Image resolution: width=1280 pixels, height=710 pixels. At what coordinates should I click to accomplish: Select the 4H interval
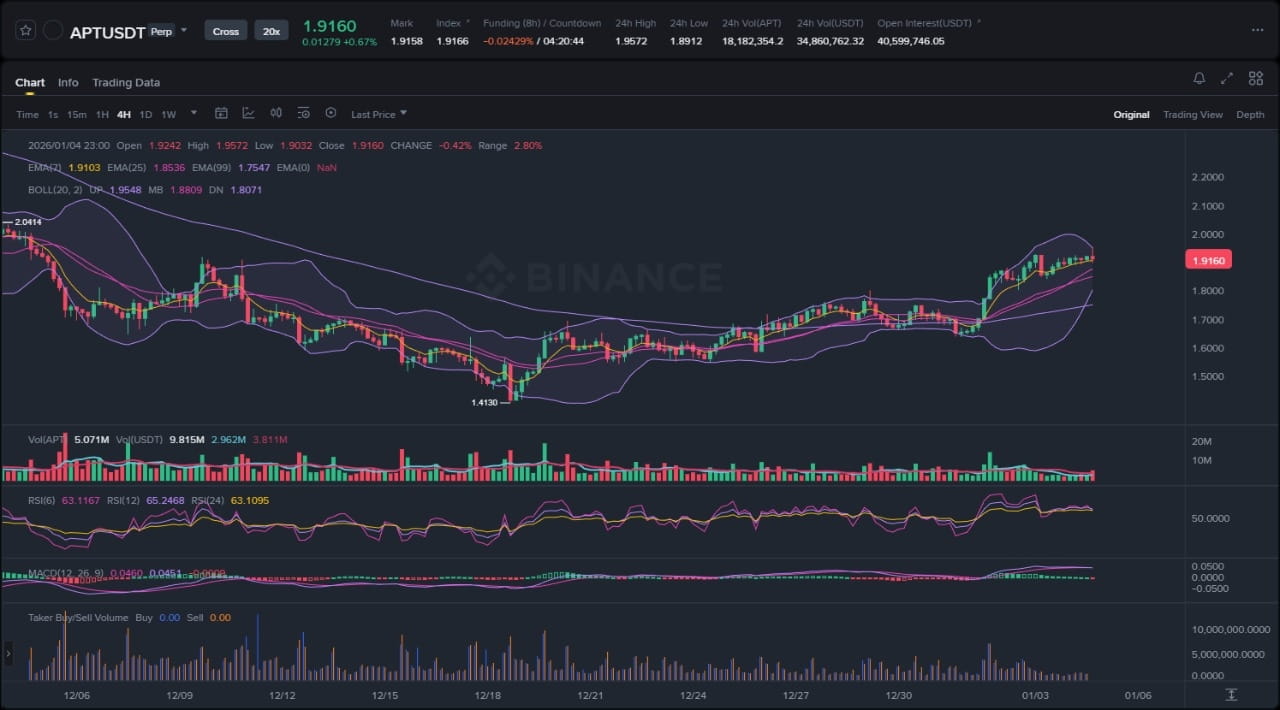pos(124,114)
